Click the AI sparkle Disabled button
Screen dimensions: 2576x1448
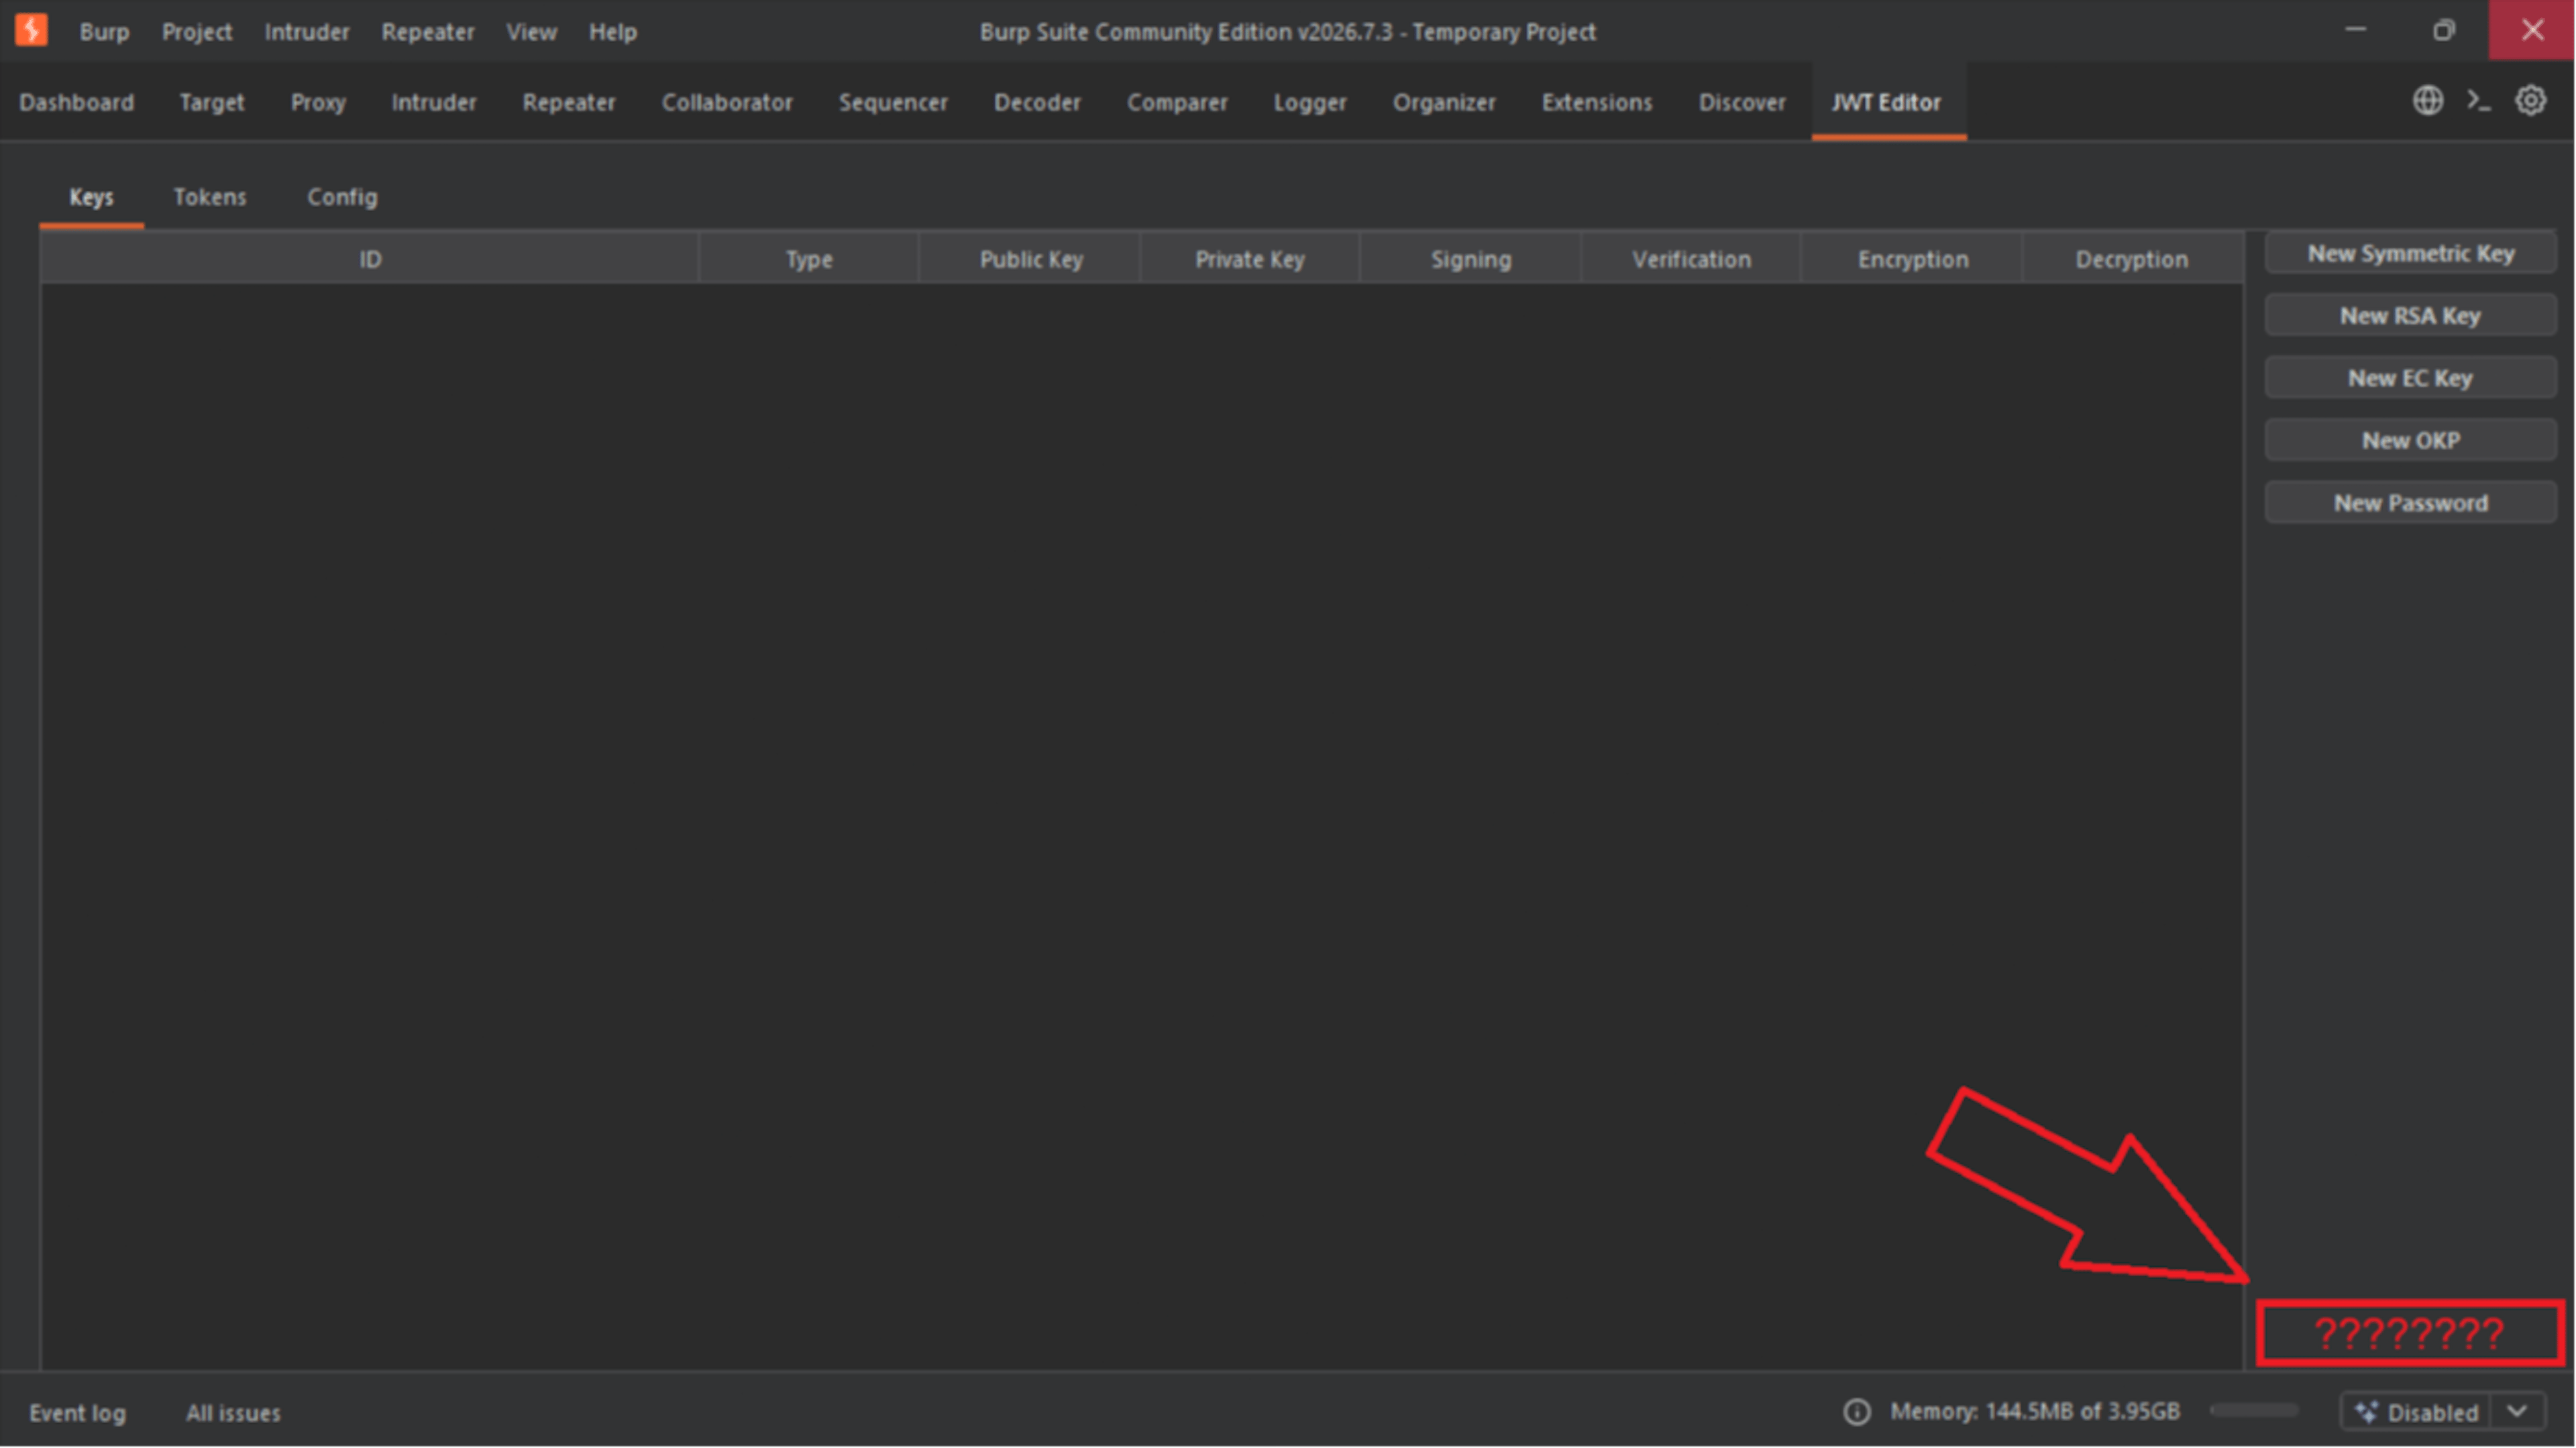pyautogui.click(x=2417, y=1412)
